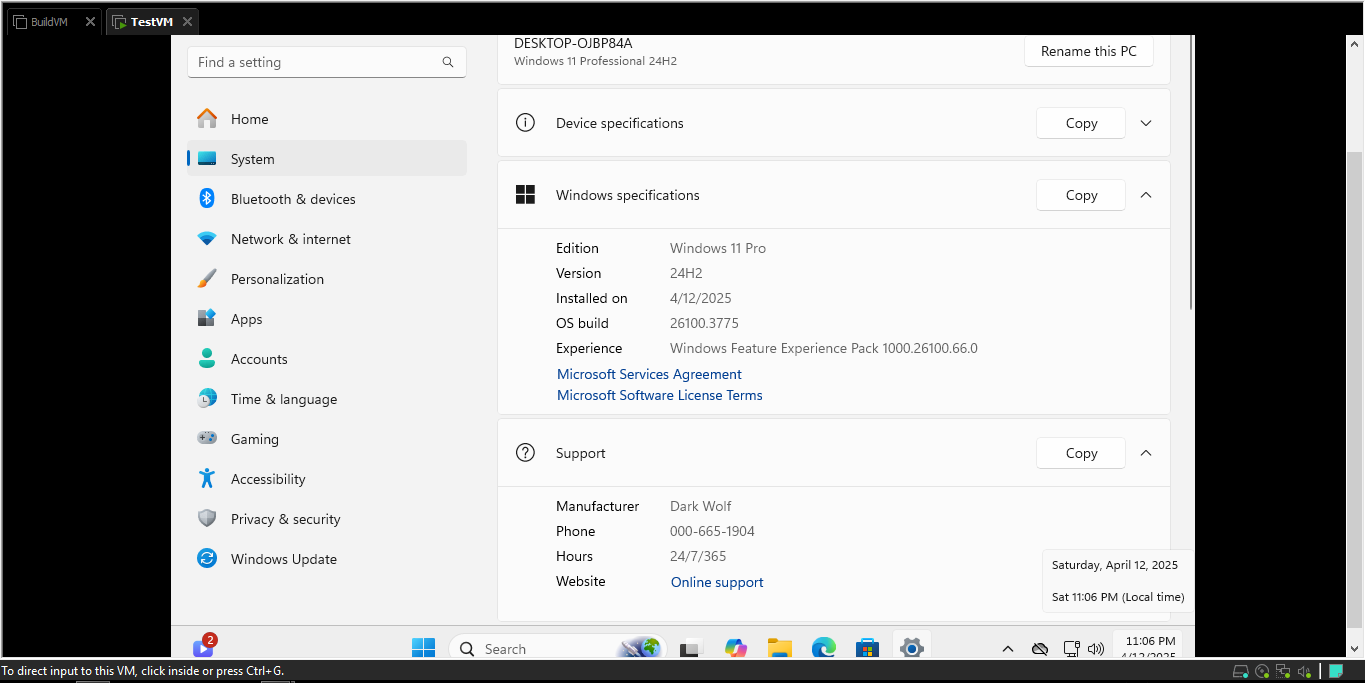
Task: Click the Version value 24H2
Action: click(x=686, y=273)
